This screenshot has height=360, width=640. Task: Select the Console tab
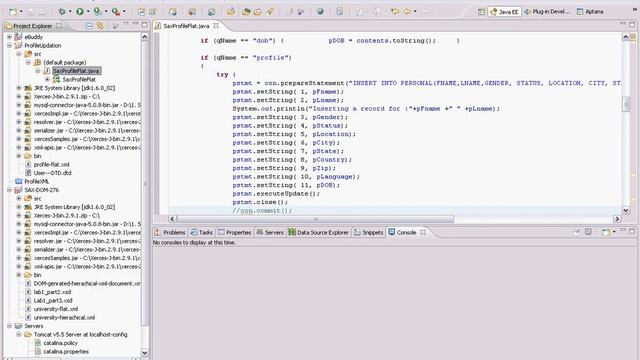point(402,232)
